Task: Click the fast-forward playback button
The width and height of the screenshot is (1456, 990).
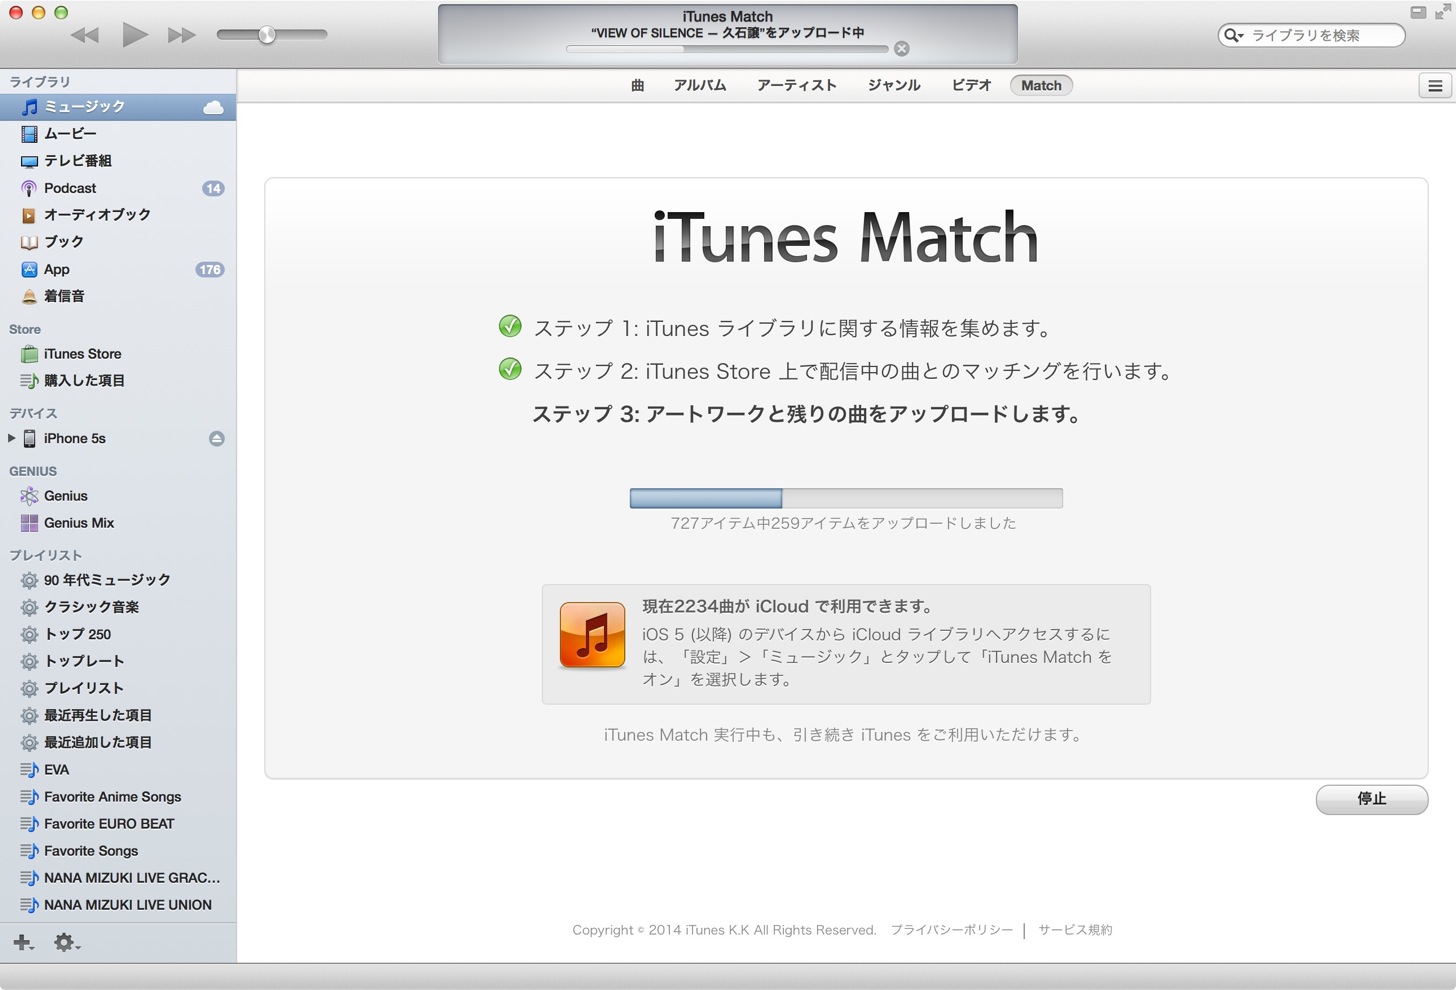Action: pyautogui.click(x=182, y=35)
